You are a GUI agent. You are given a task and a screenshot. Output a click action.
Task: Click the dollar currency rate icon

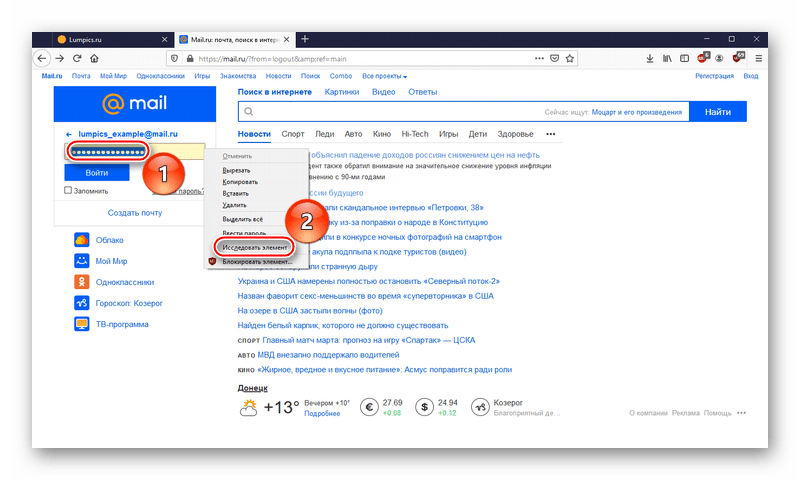click(424, 407)
